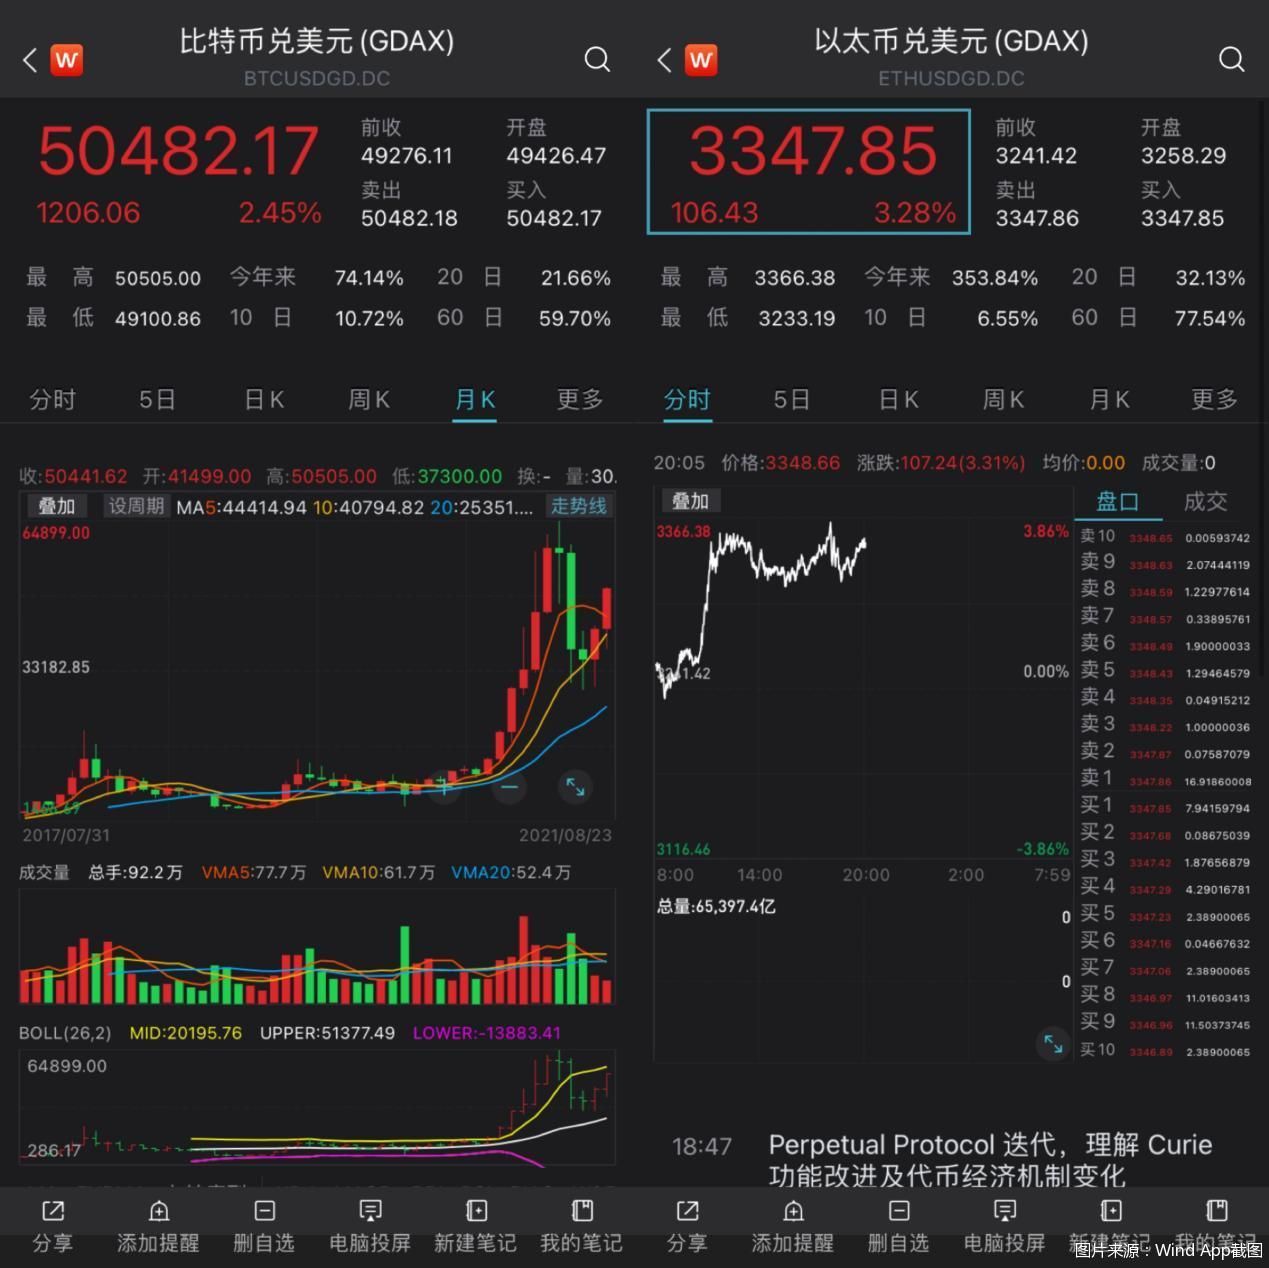The image size is (1269, 1268).
Task: Tap the back arrow on the Bitcoin panel
Action: (27, 60)
